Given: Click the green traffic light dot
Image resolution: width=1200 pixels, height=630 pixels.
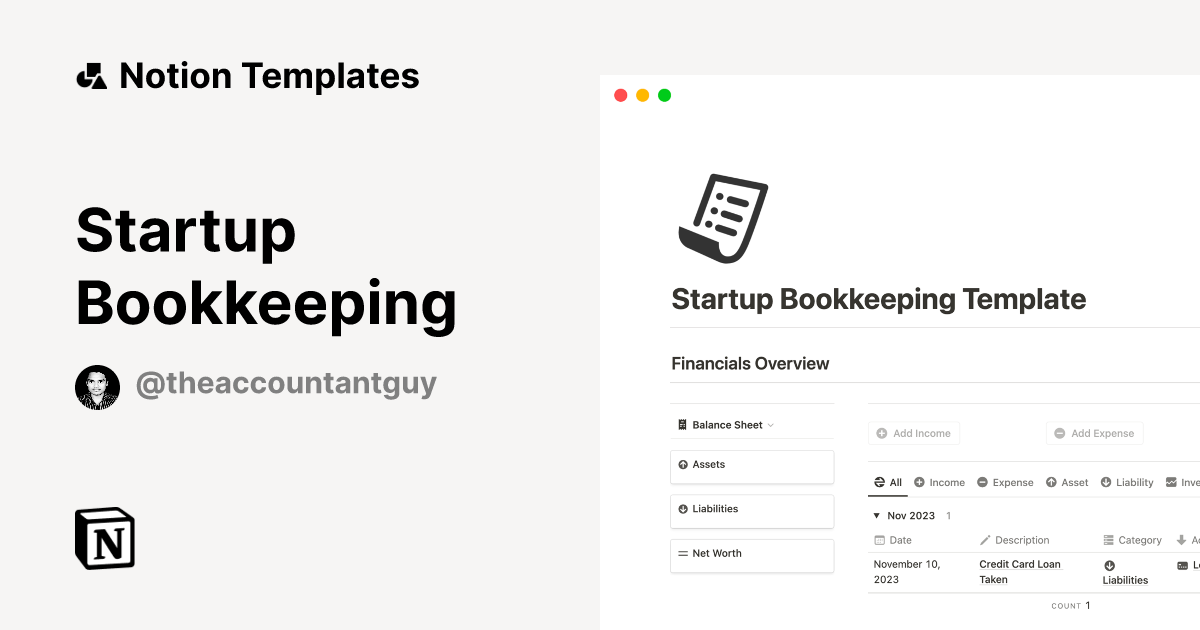Looking at the screenshot, I should pyautogui.click(x=663, y=94).
